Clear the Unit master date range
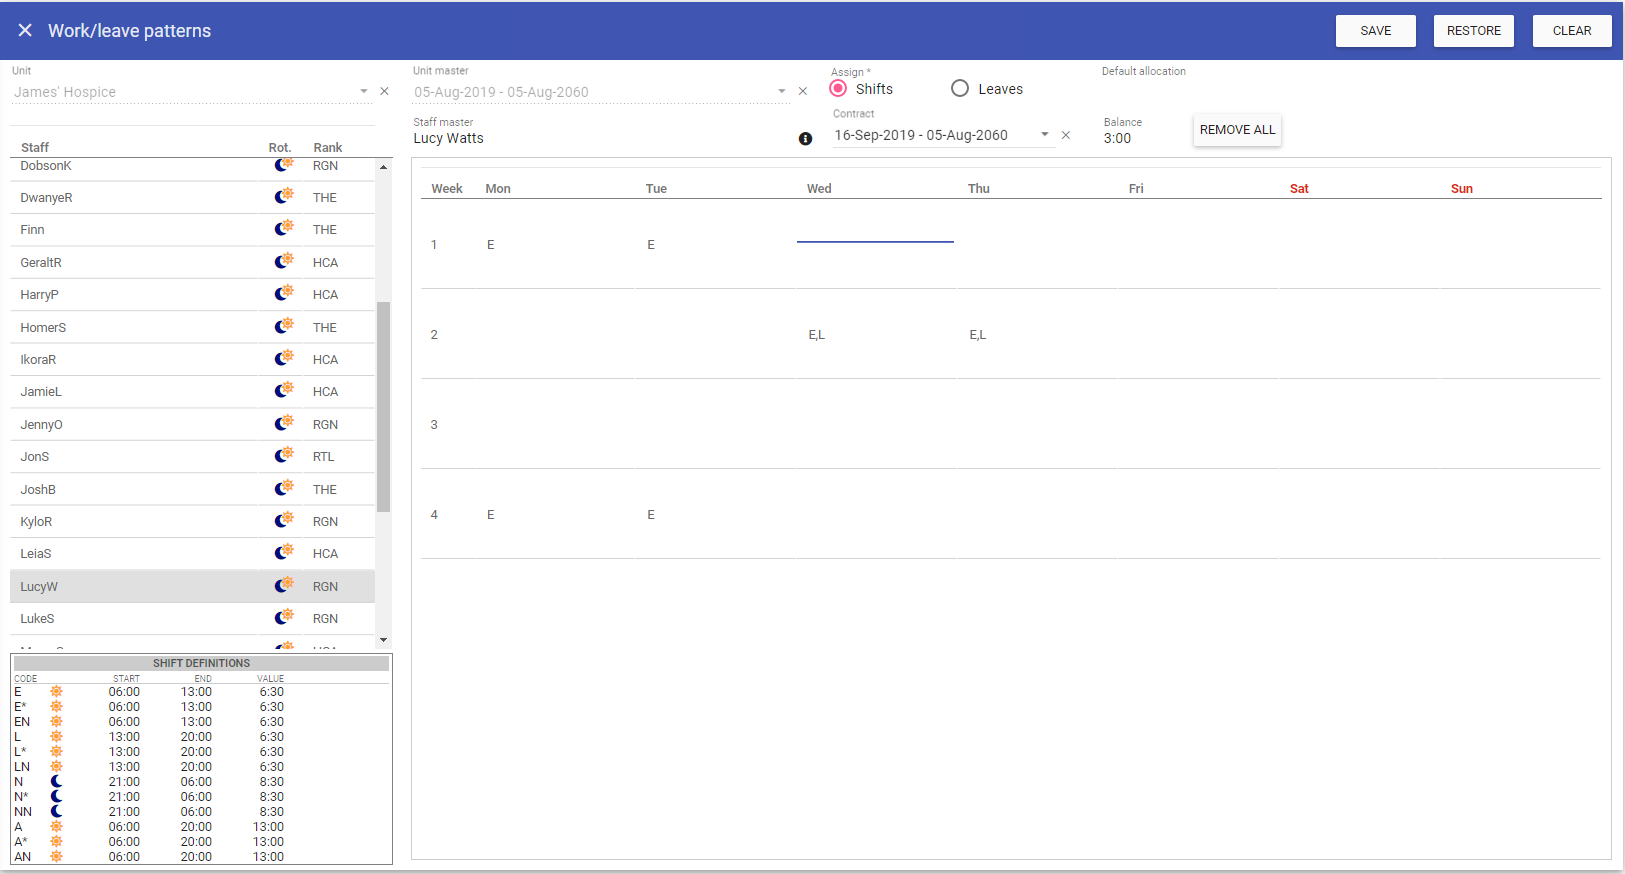 click(802, 91)
